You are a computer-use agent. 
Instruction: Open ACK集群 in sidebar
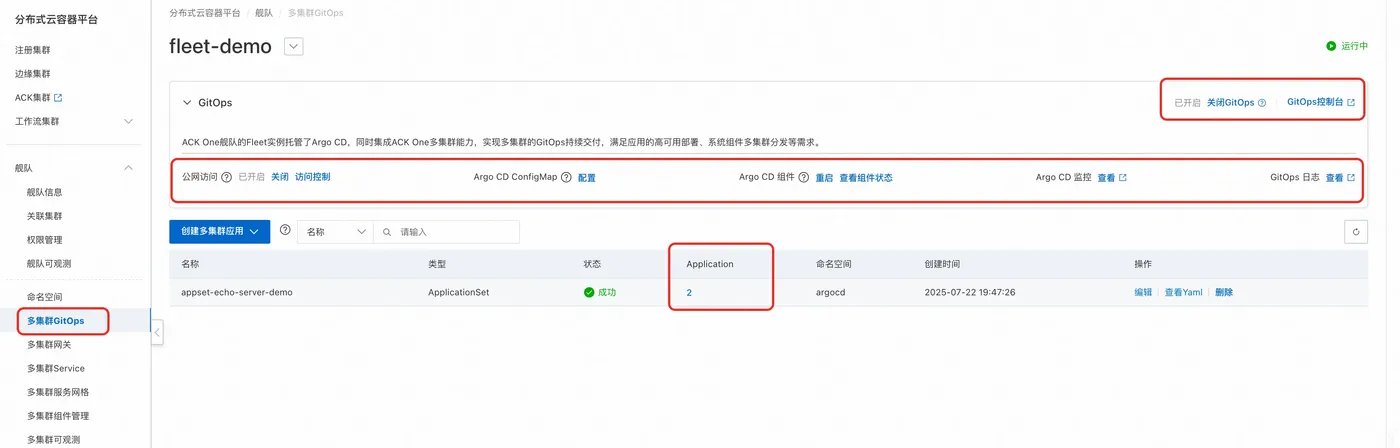33,98
